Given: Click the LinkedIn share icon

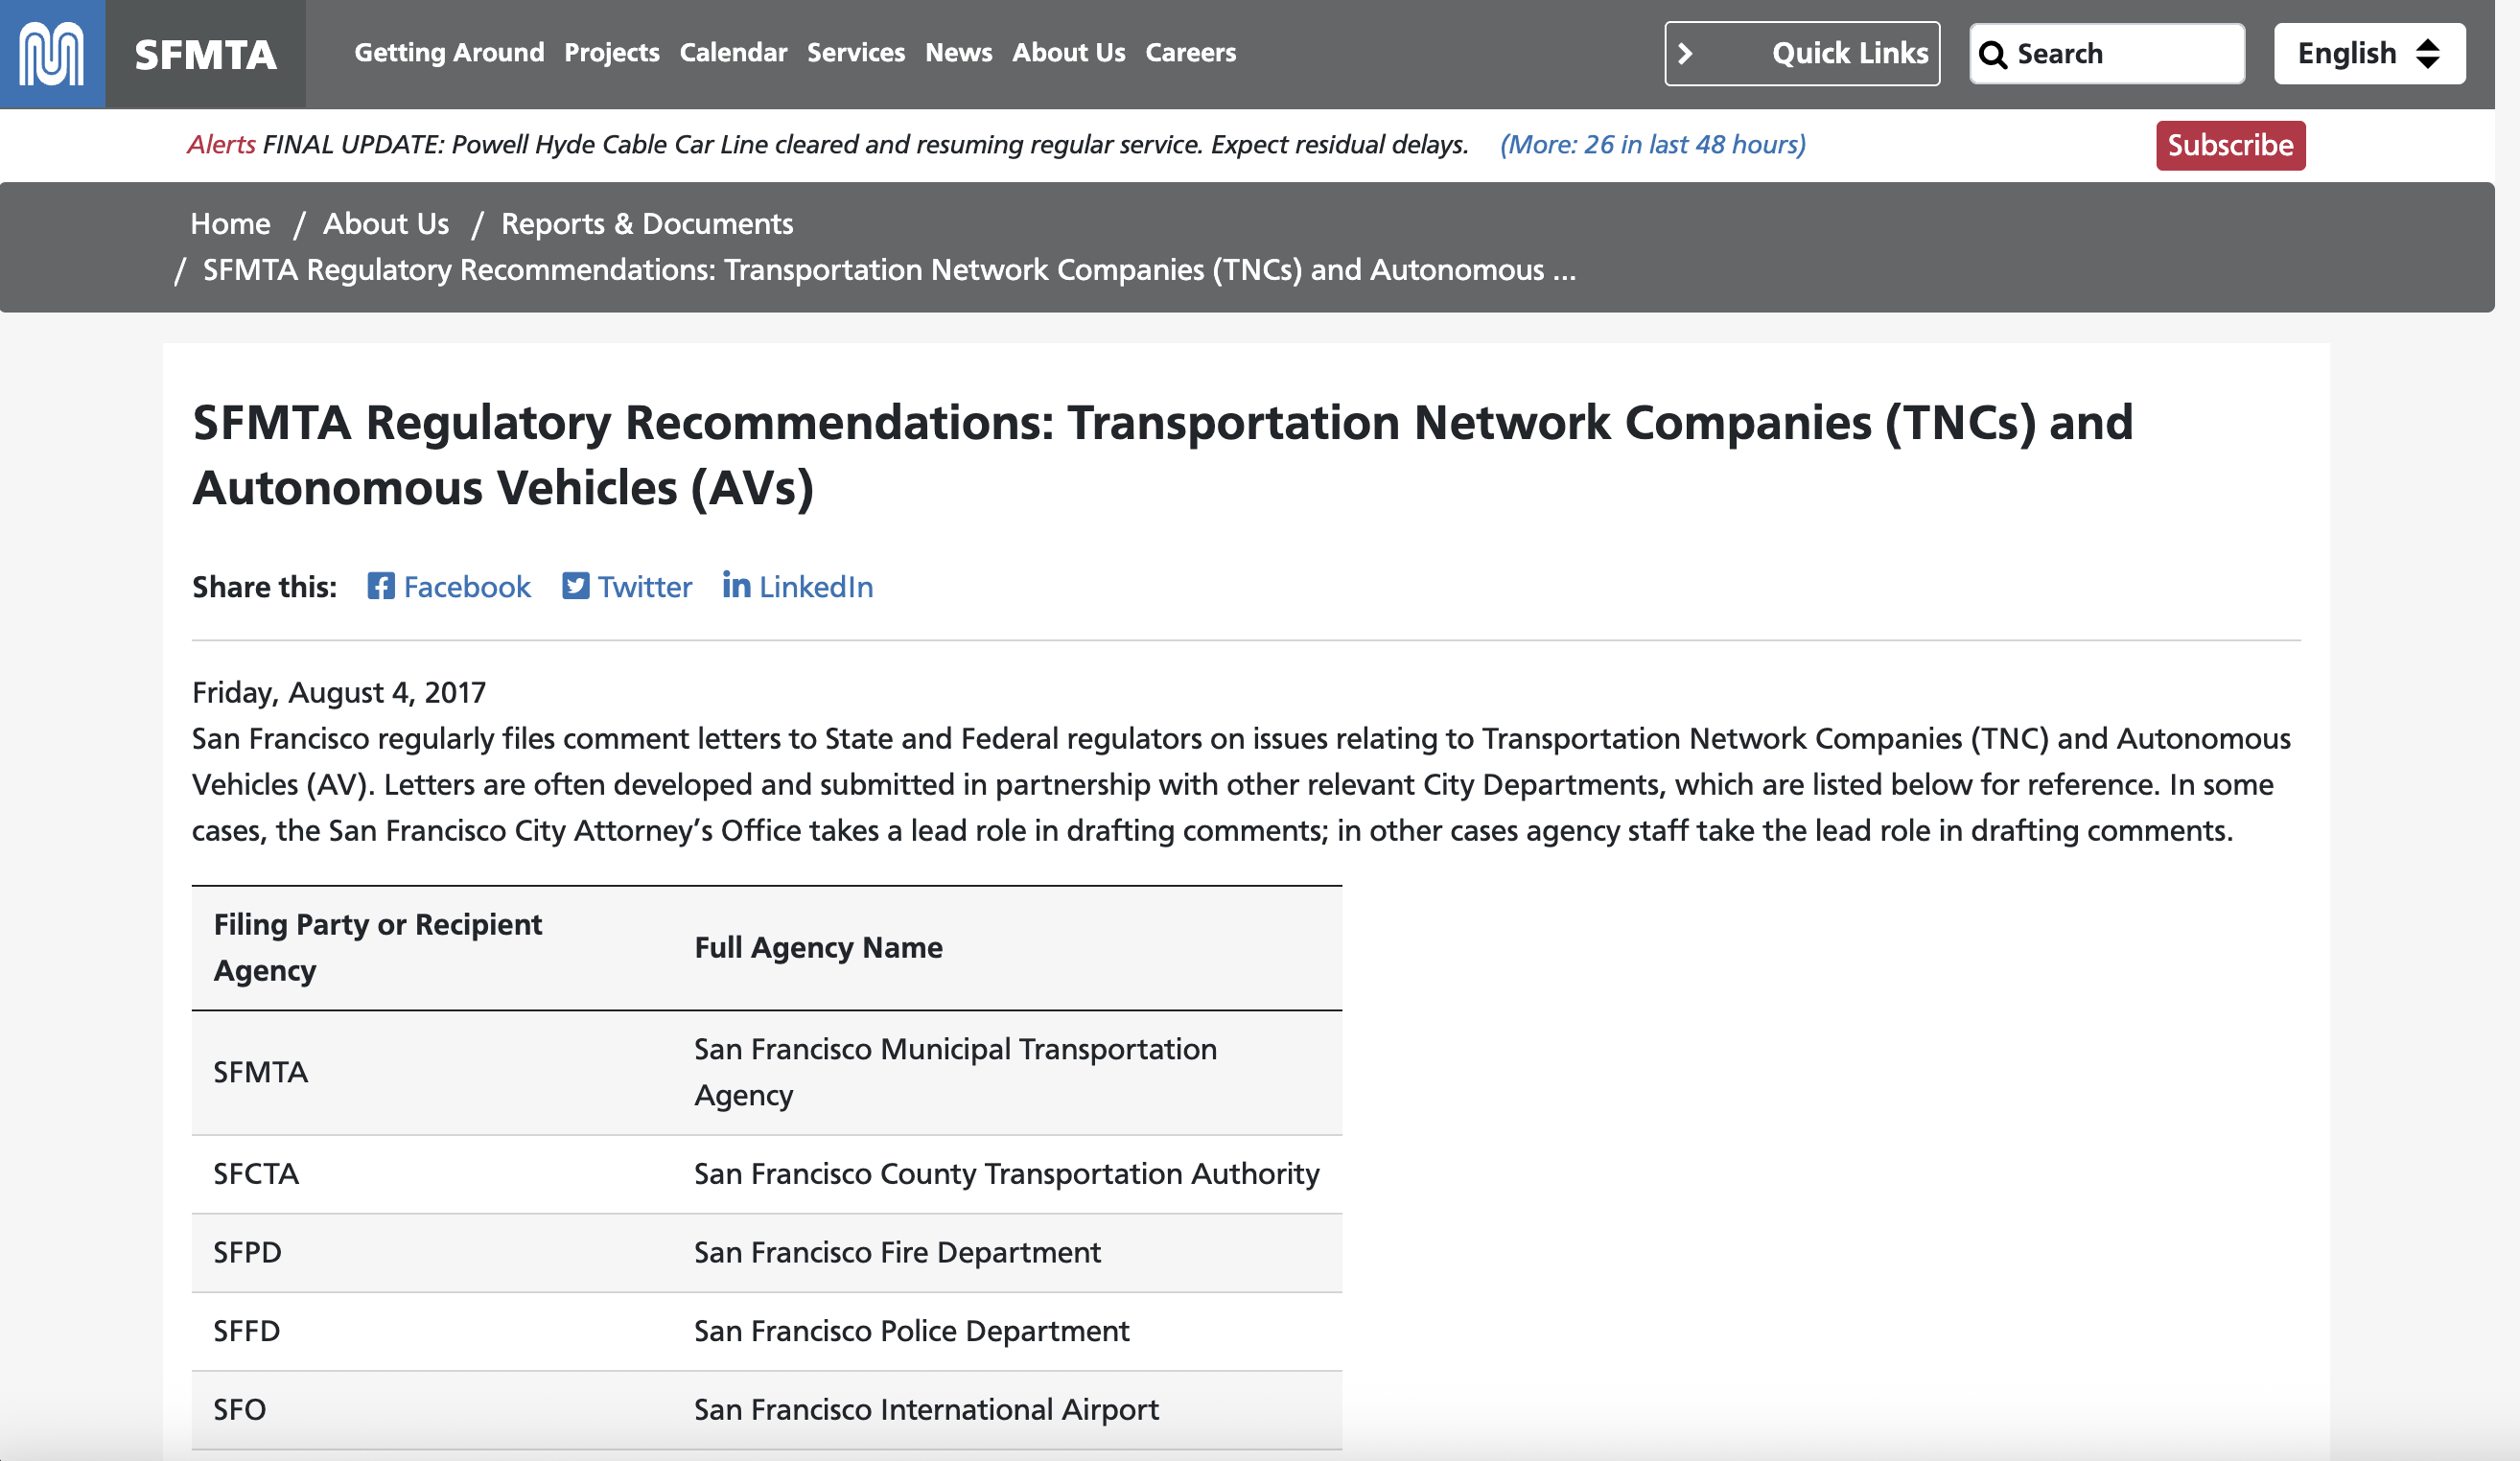Looking at the screenshot, I should click(736, 585).
